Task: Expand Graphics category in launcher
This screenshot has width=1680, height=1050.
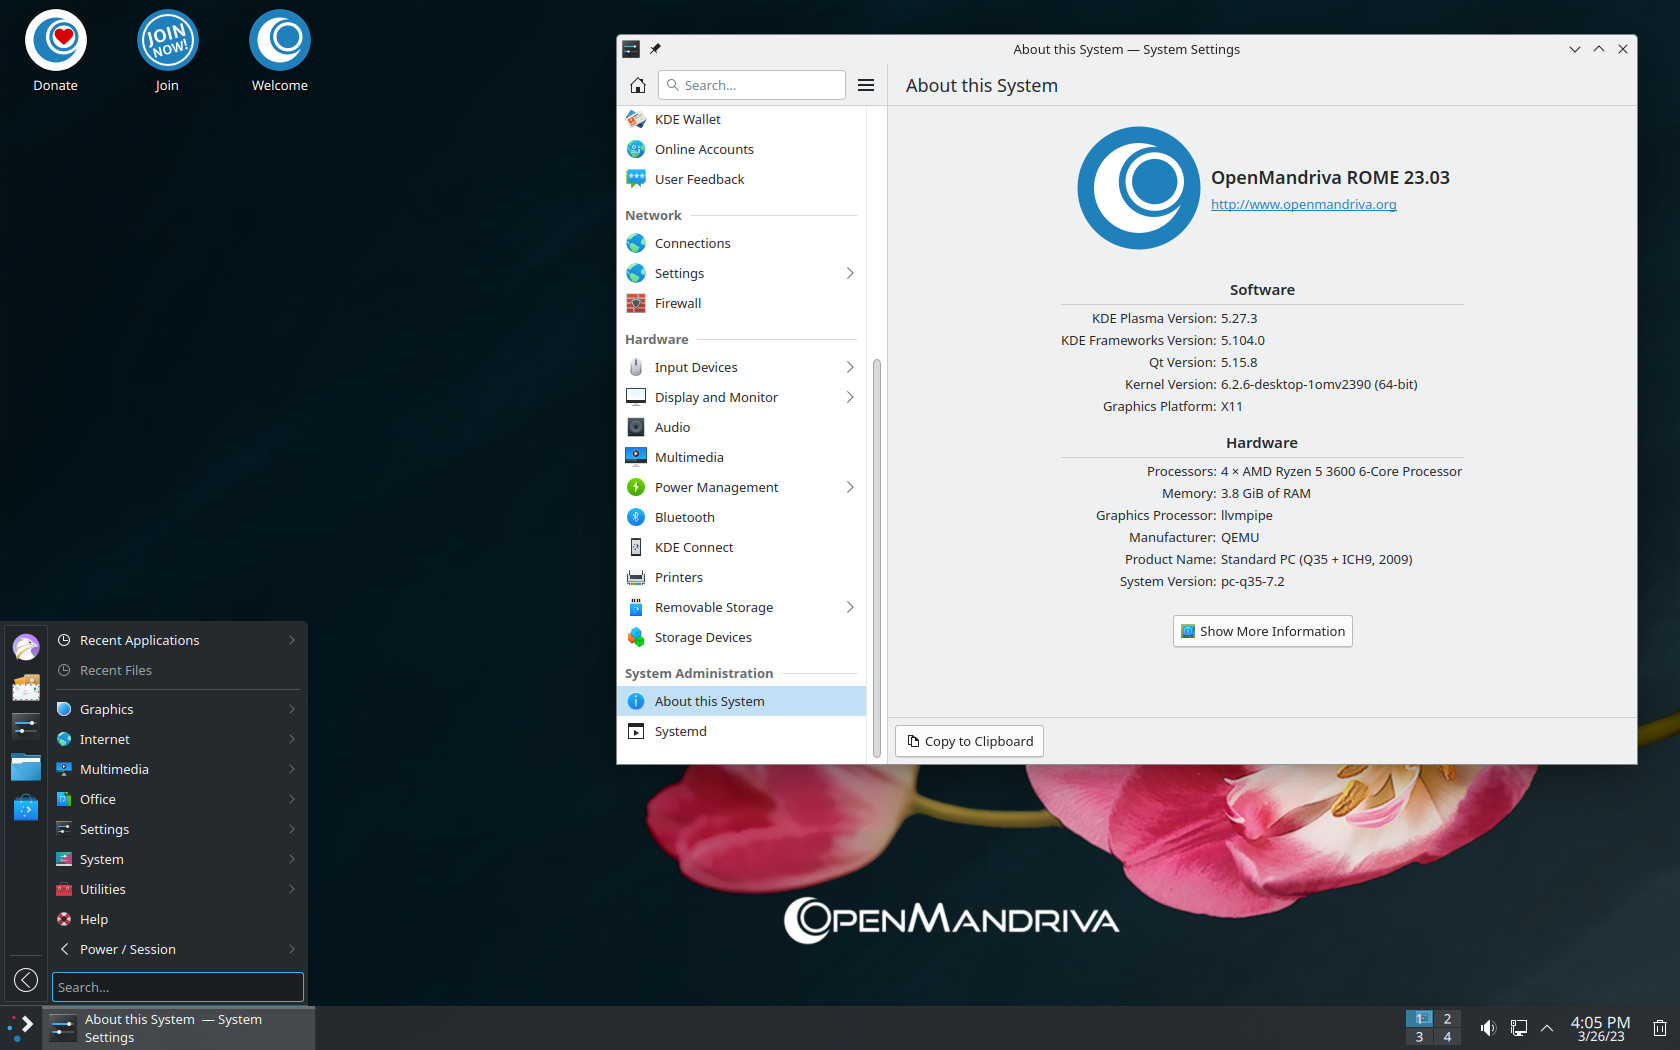Action: click(177, 709)
